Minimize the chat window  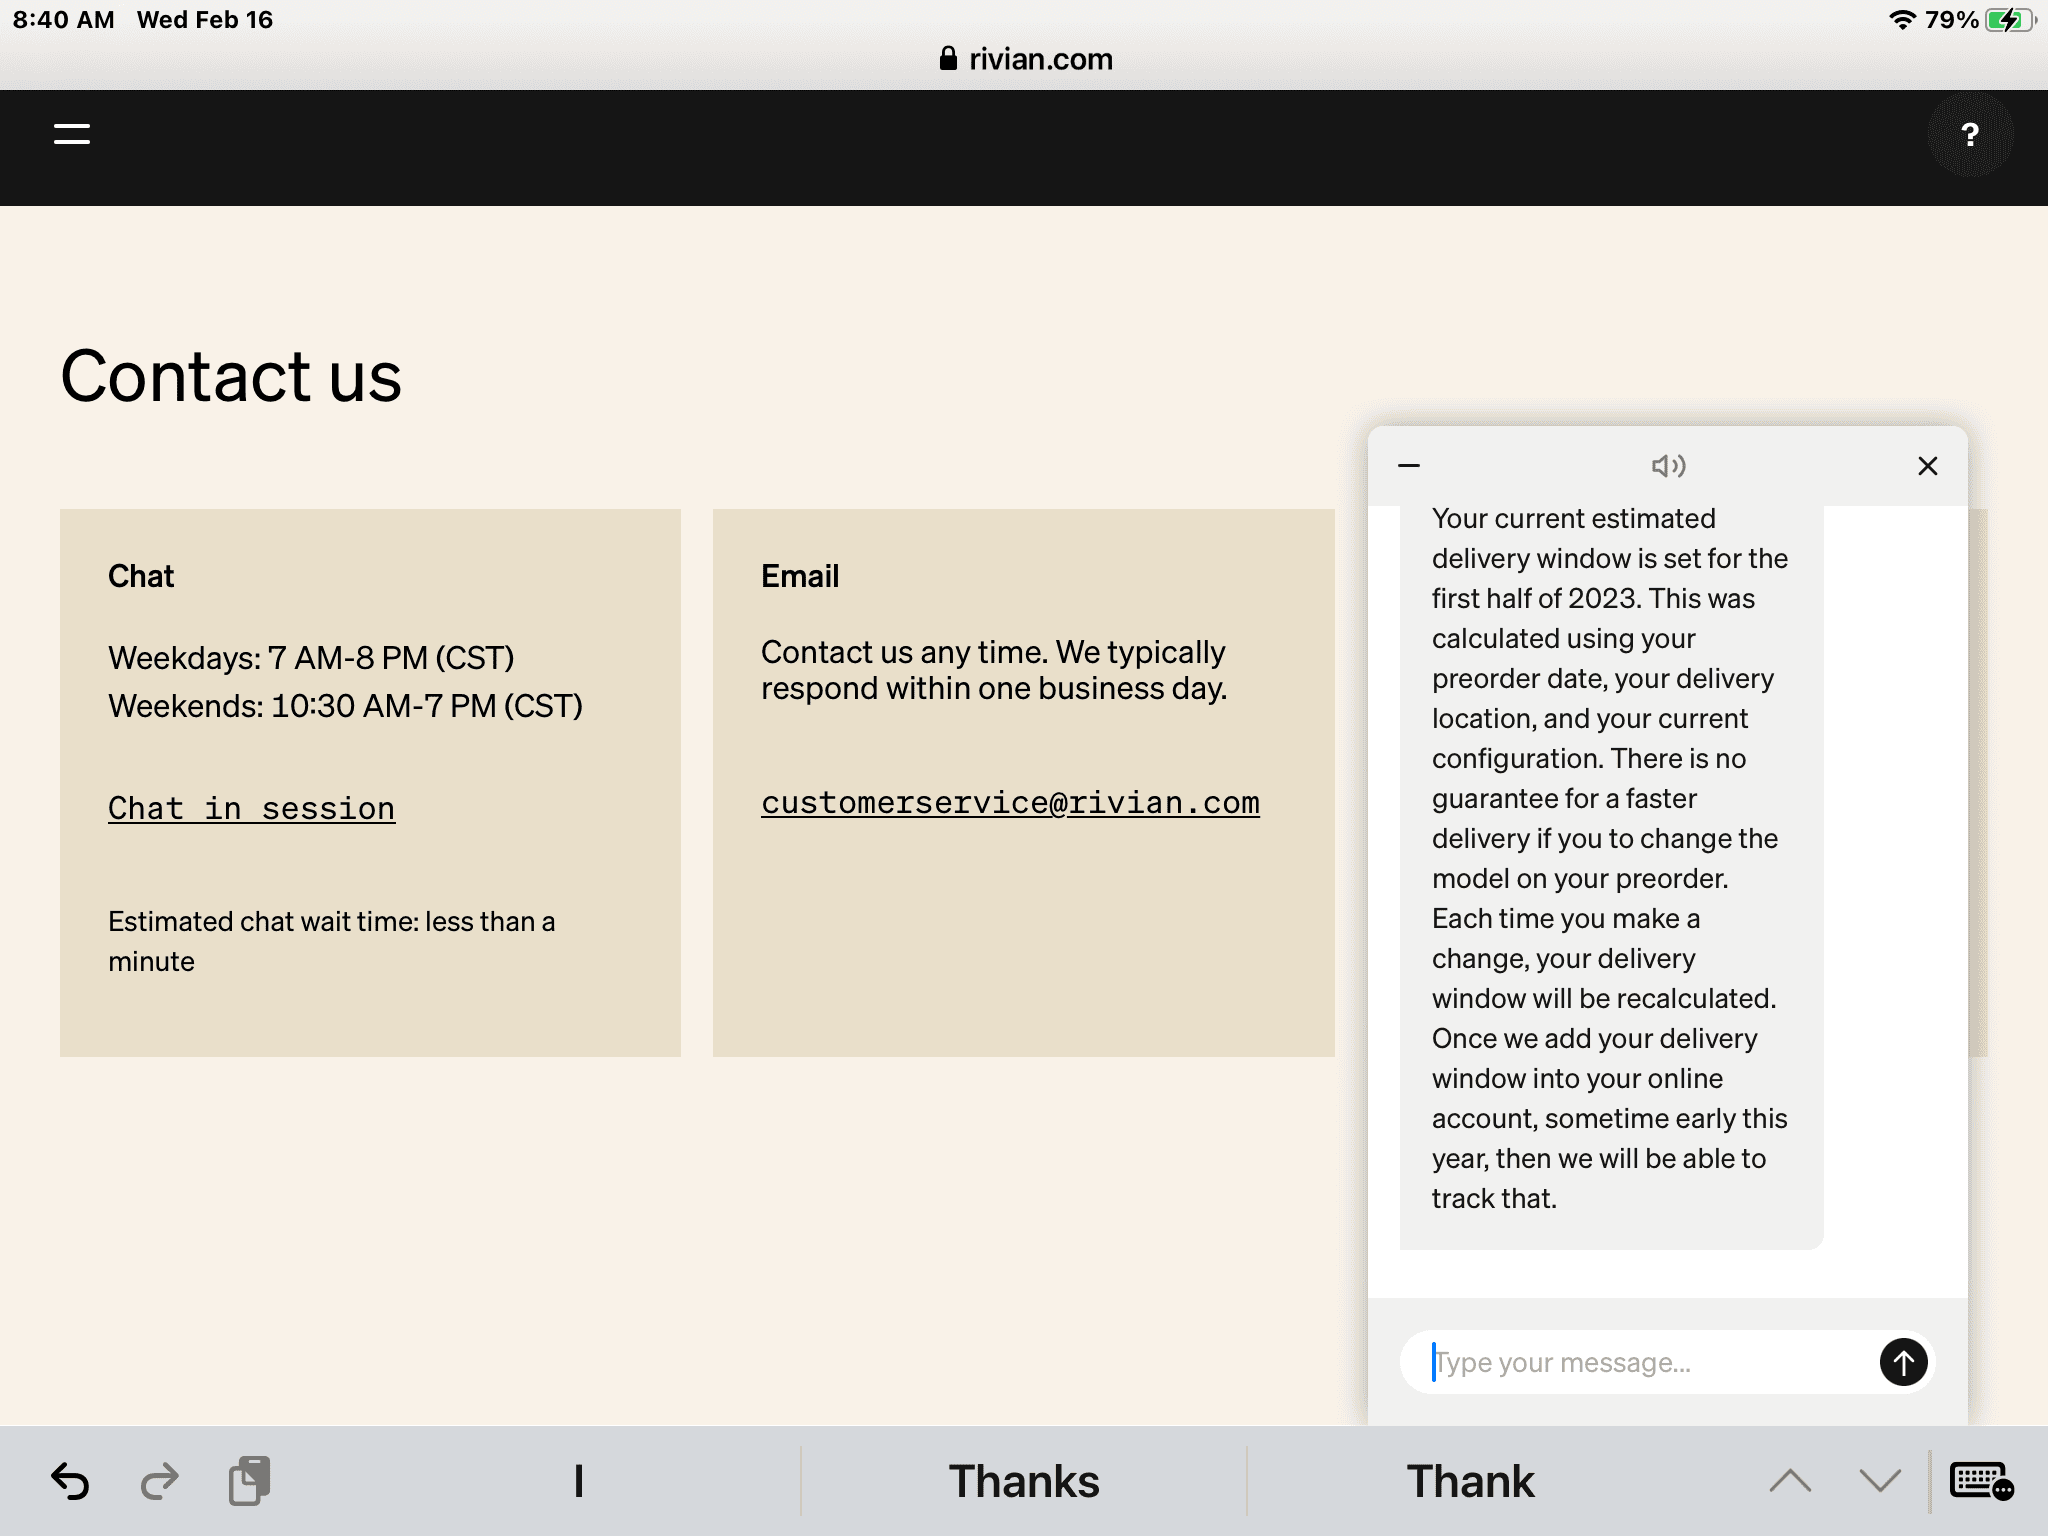(x=1409, y=465)
